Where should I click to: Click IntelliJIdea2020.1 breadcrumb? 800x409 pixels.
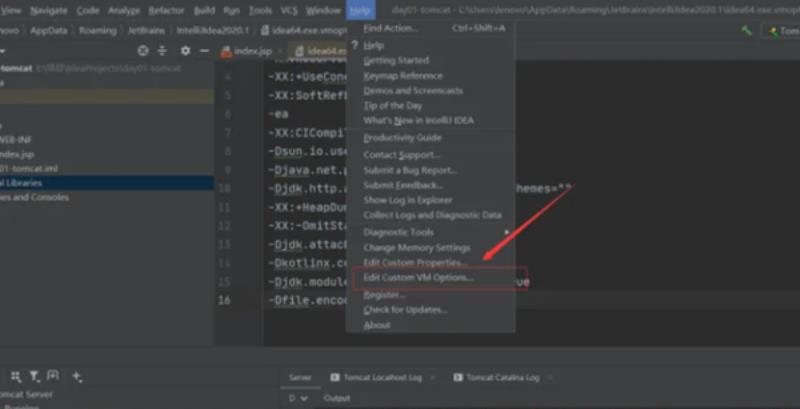[213, 31]
